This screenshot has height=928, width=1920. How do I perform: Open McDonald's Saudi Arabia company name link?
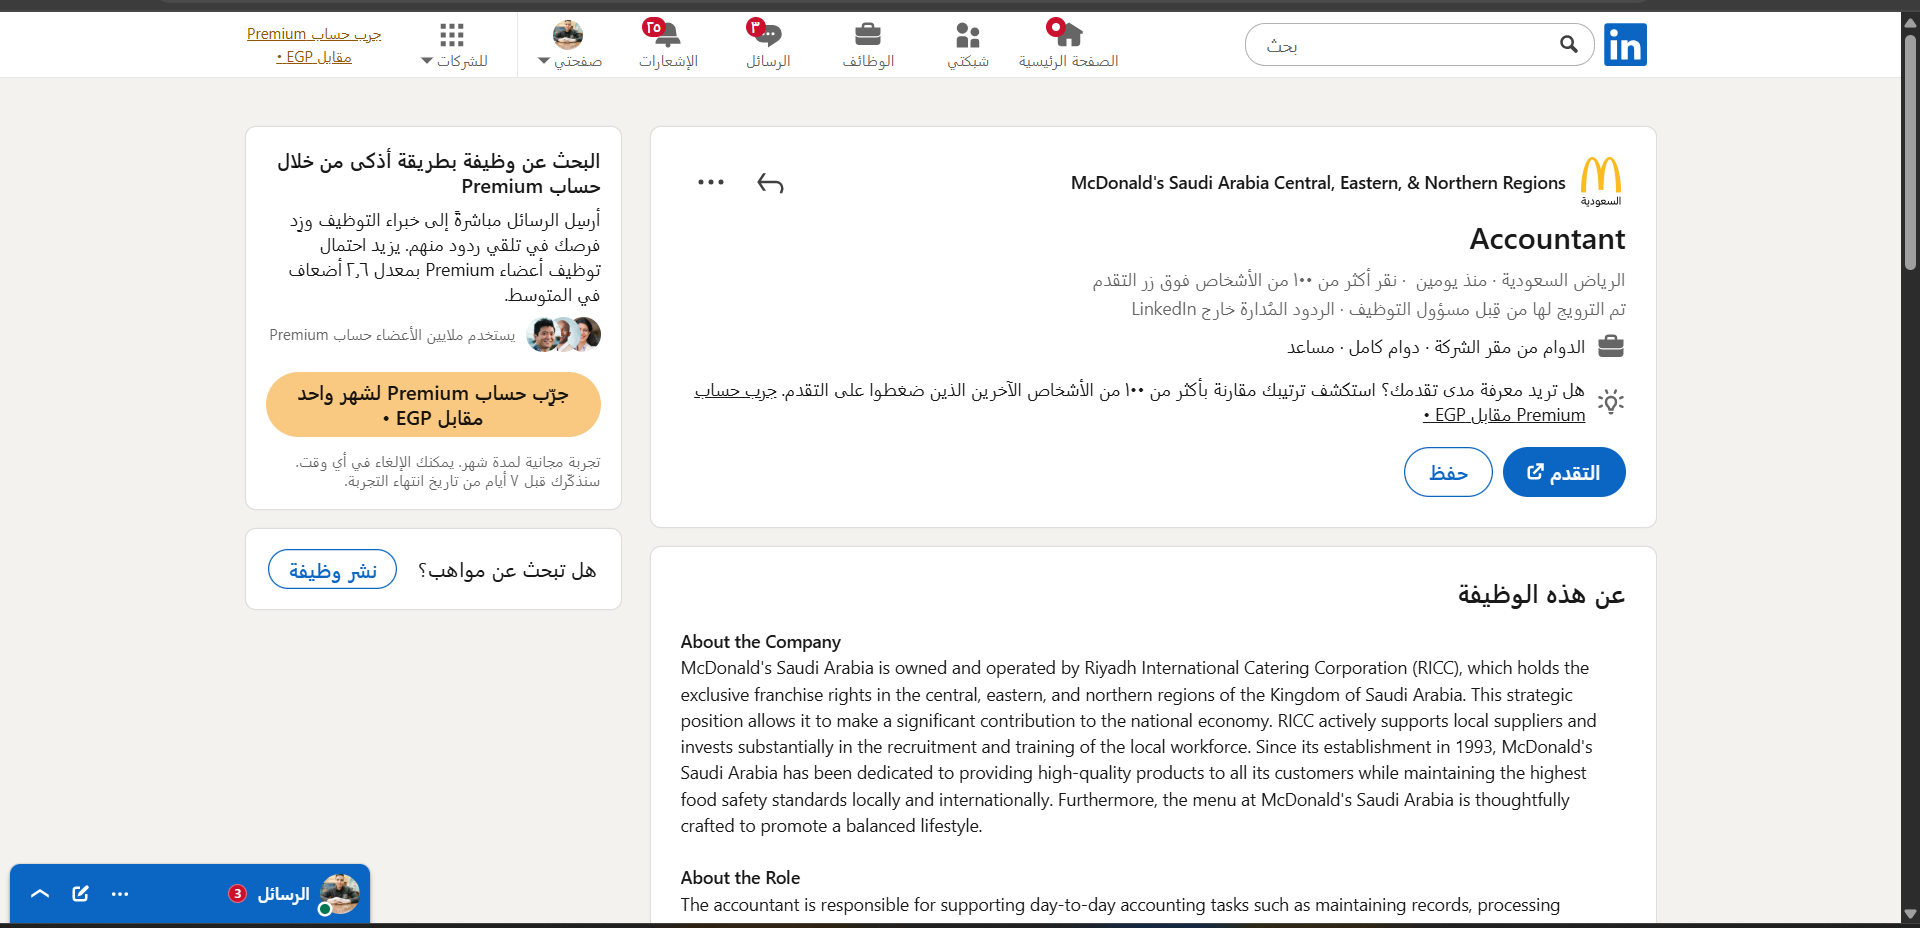click(1318, 183)
